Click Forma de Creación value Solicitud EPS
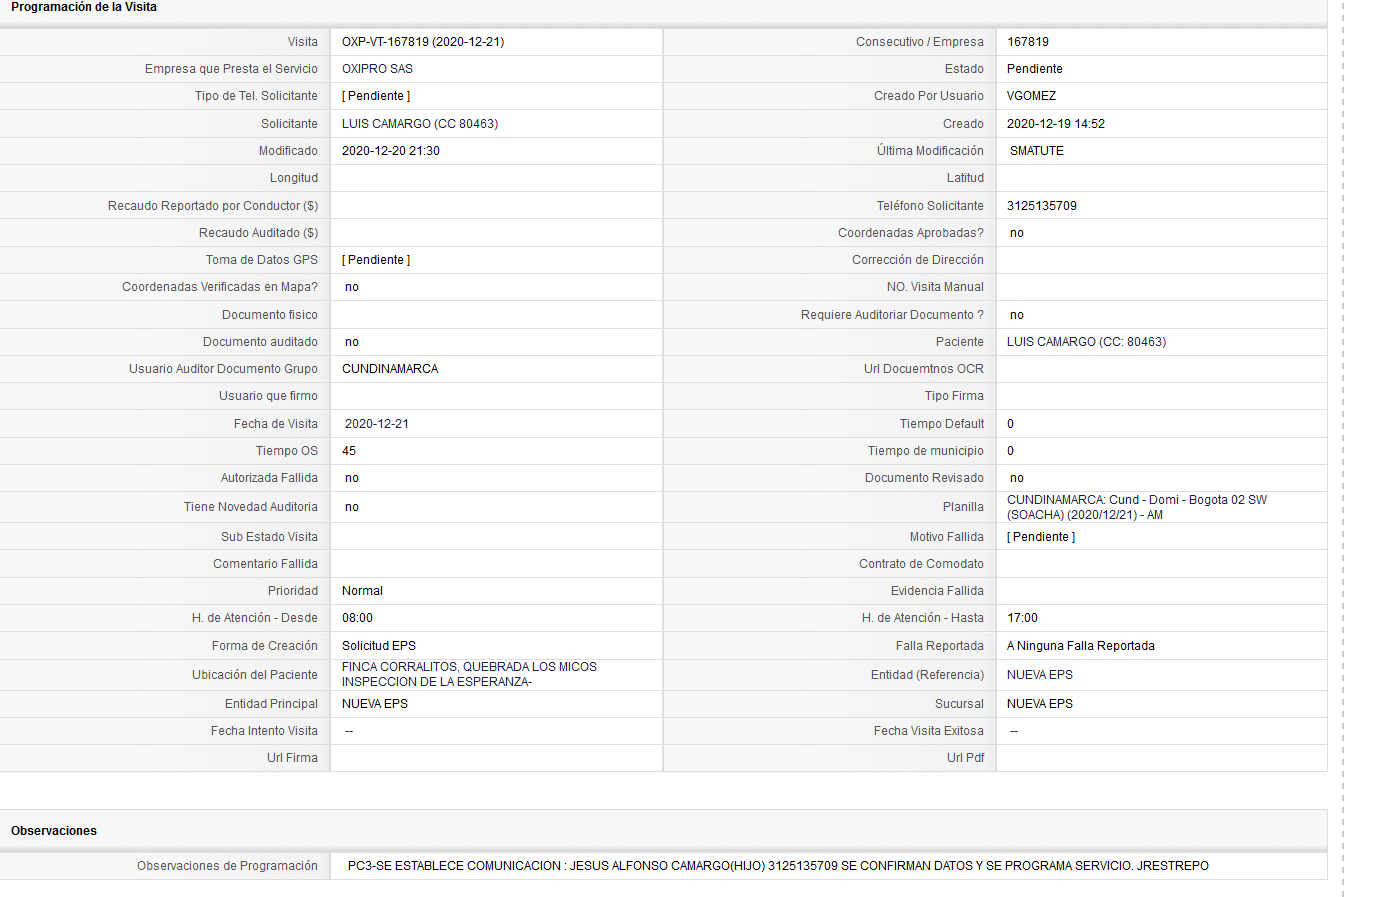1396x897 pixels. (379, 646)
